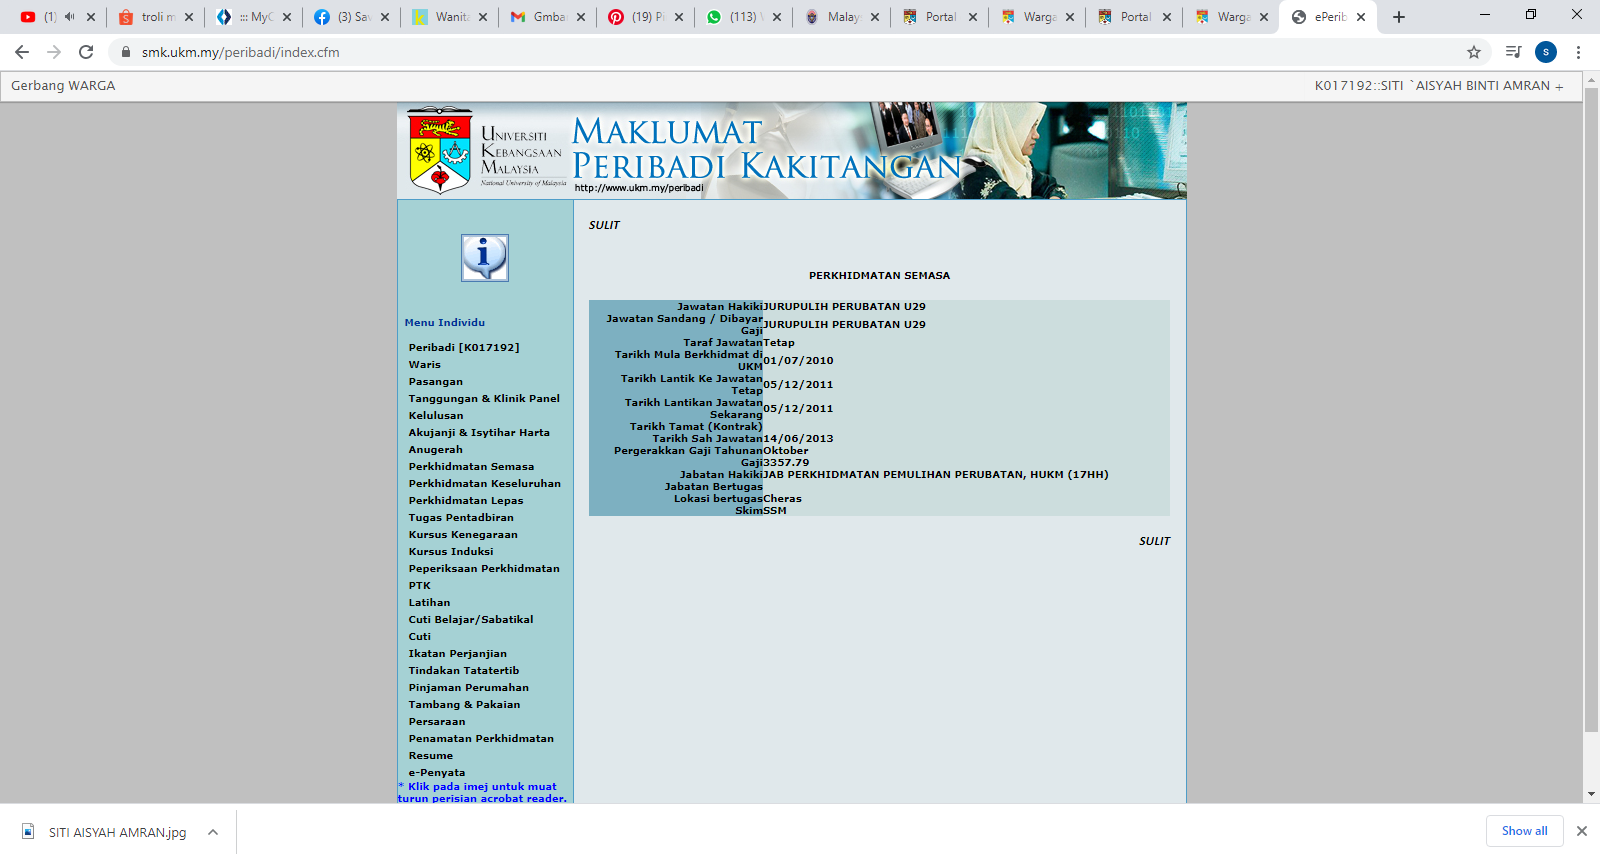Open Chrome three-dot menu

point(1578,52)
